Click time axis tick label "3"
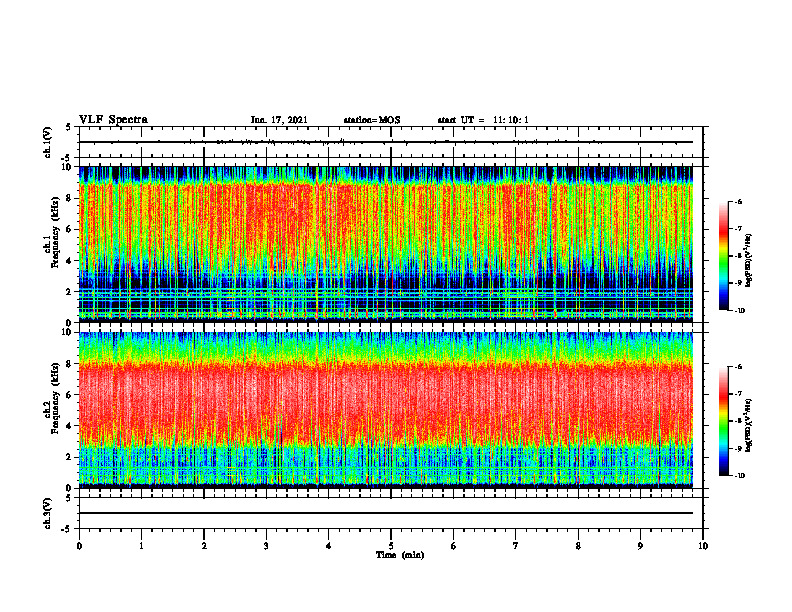 click(266, 546)
